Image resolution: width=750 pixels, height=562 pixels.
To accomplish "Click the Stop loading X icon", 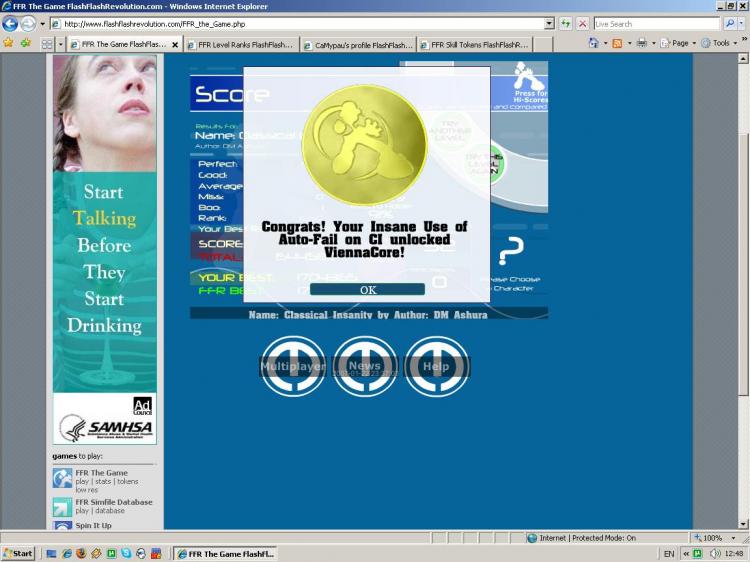I will click(x=581, y=23).
